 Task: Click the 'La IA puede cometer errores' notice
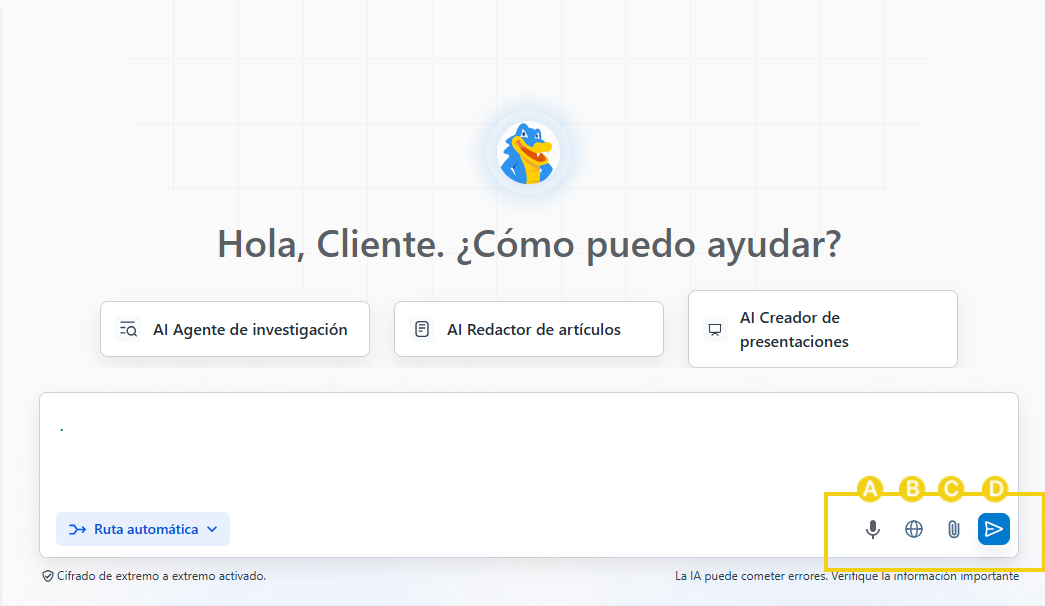click(846, 576)
